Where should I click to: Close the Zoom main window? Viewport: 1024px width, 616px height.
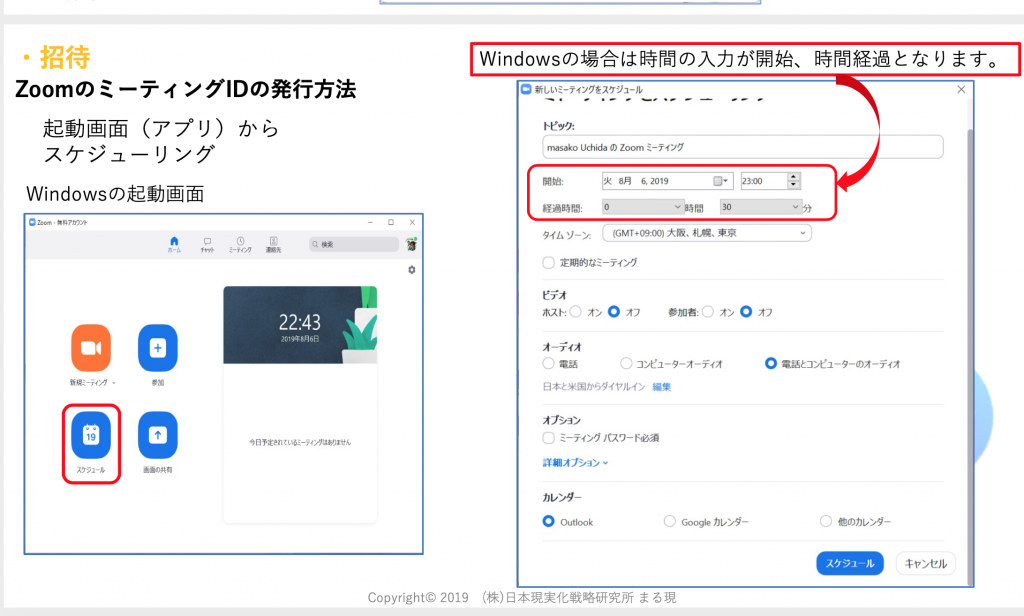(412, 222)
